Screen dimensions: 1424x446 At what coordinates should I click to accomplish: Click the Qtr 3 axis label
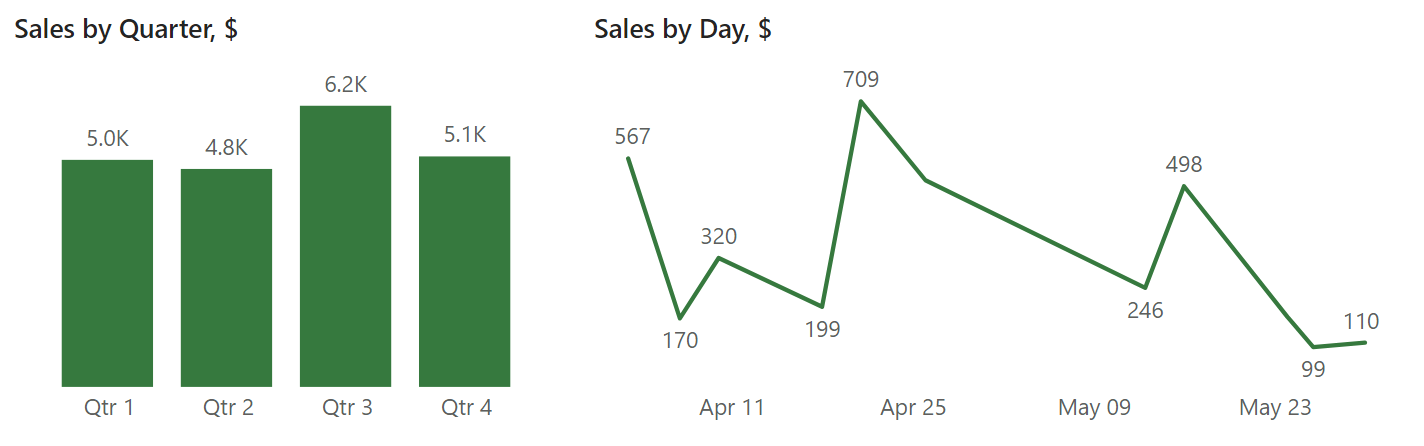coord(347,408)
